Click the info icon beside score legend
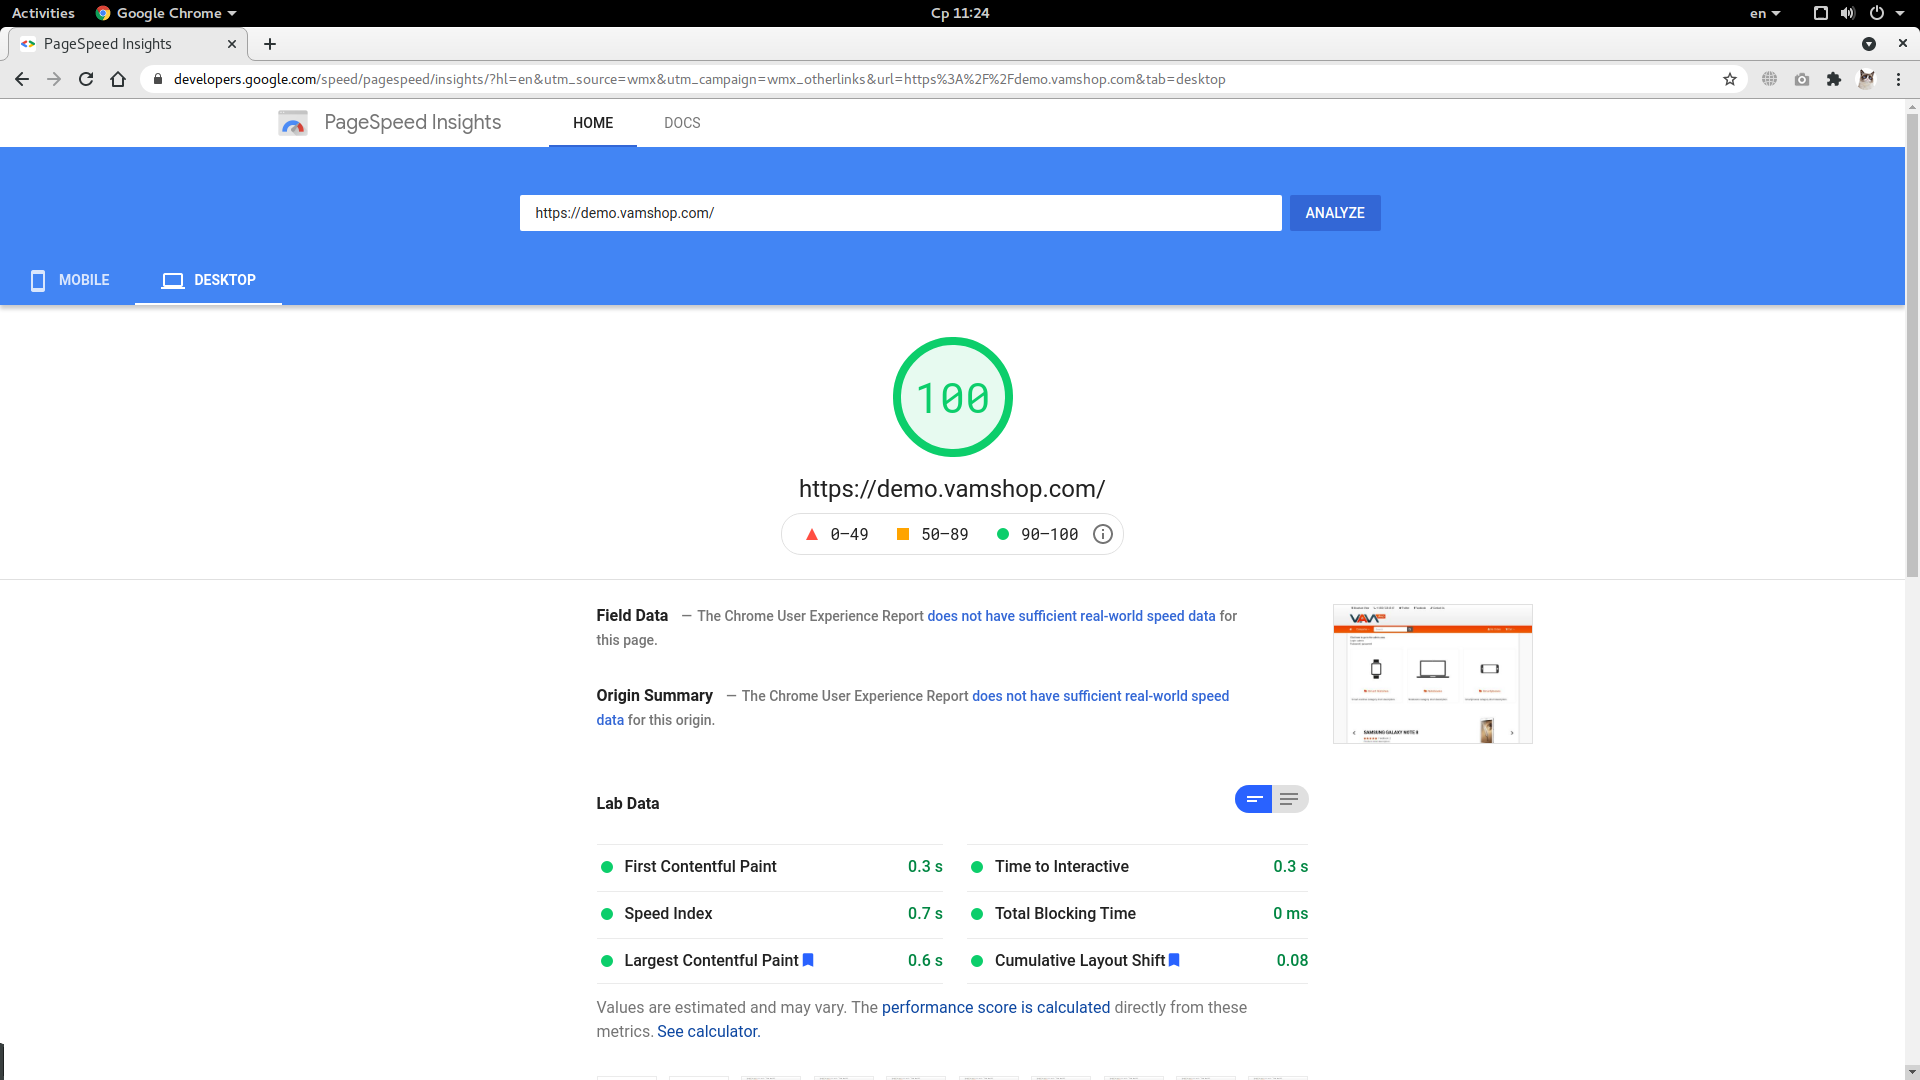Image resolution: width=1920 pixels, height=1080 pixels. point(1103,534)
